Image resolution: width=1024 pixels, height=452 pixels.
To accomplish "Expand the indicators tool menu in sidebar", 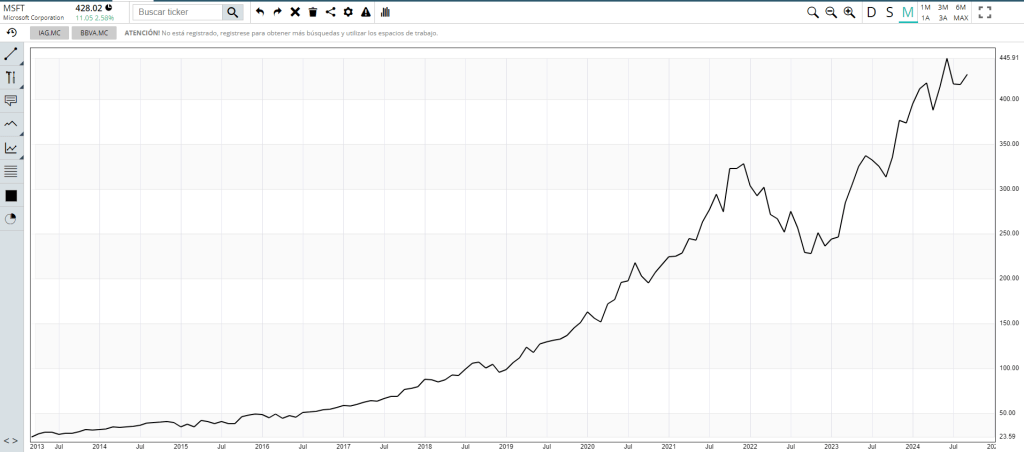I will [x=12, y=124].
